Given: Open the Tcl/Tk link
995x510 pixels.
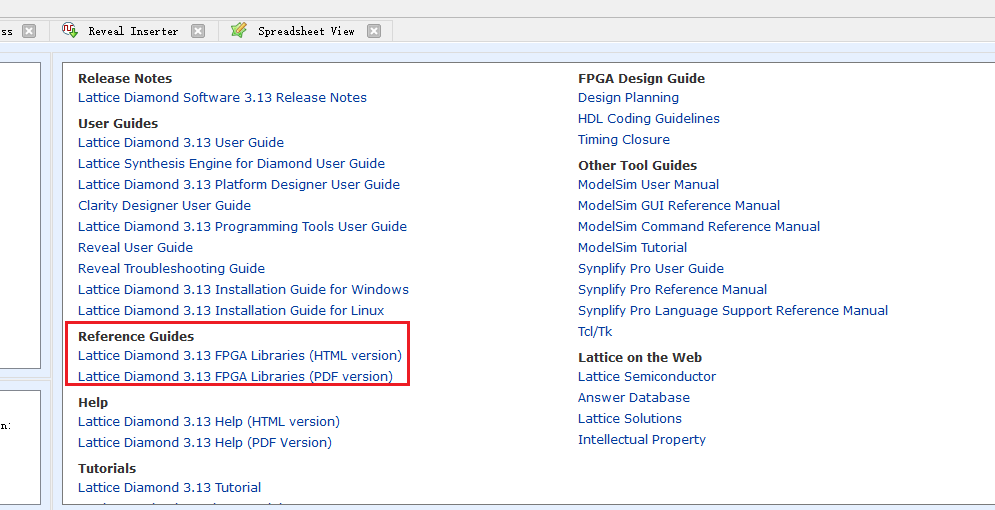Looking at the screenshot, I should tap(595, 331).
